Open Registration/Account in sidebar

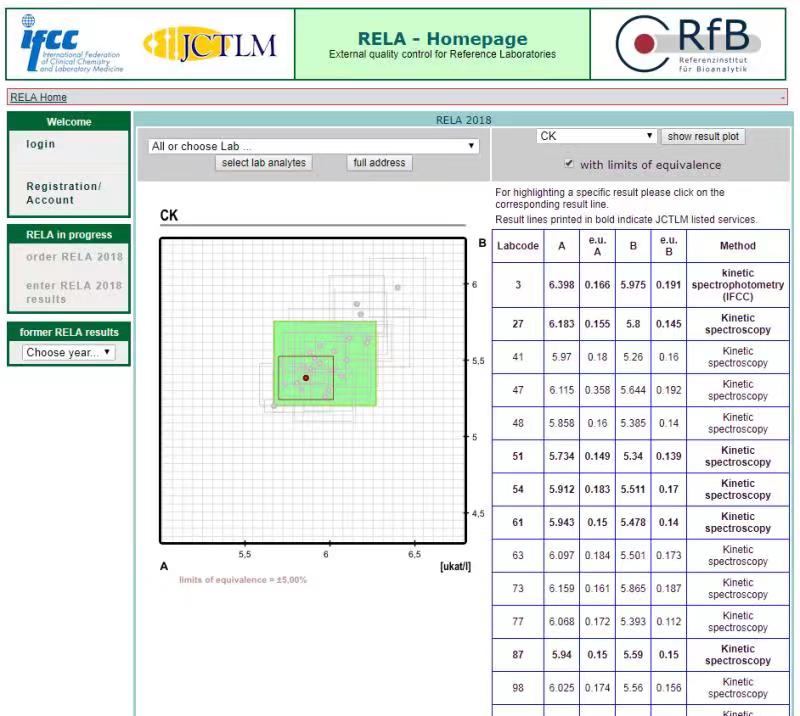64,193
